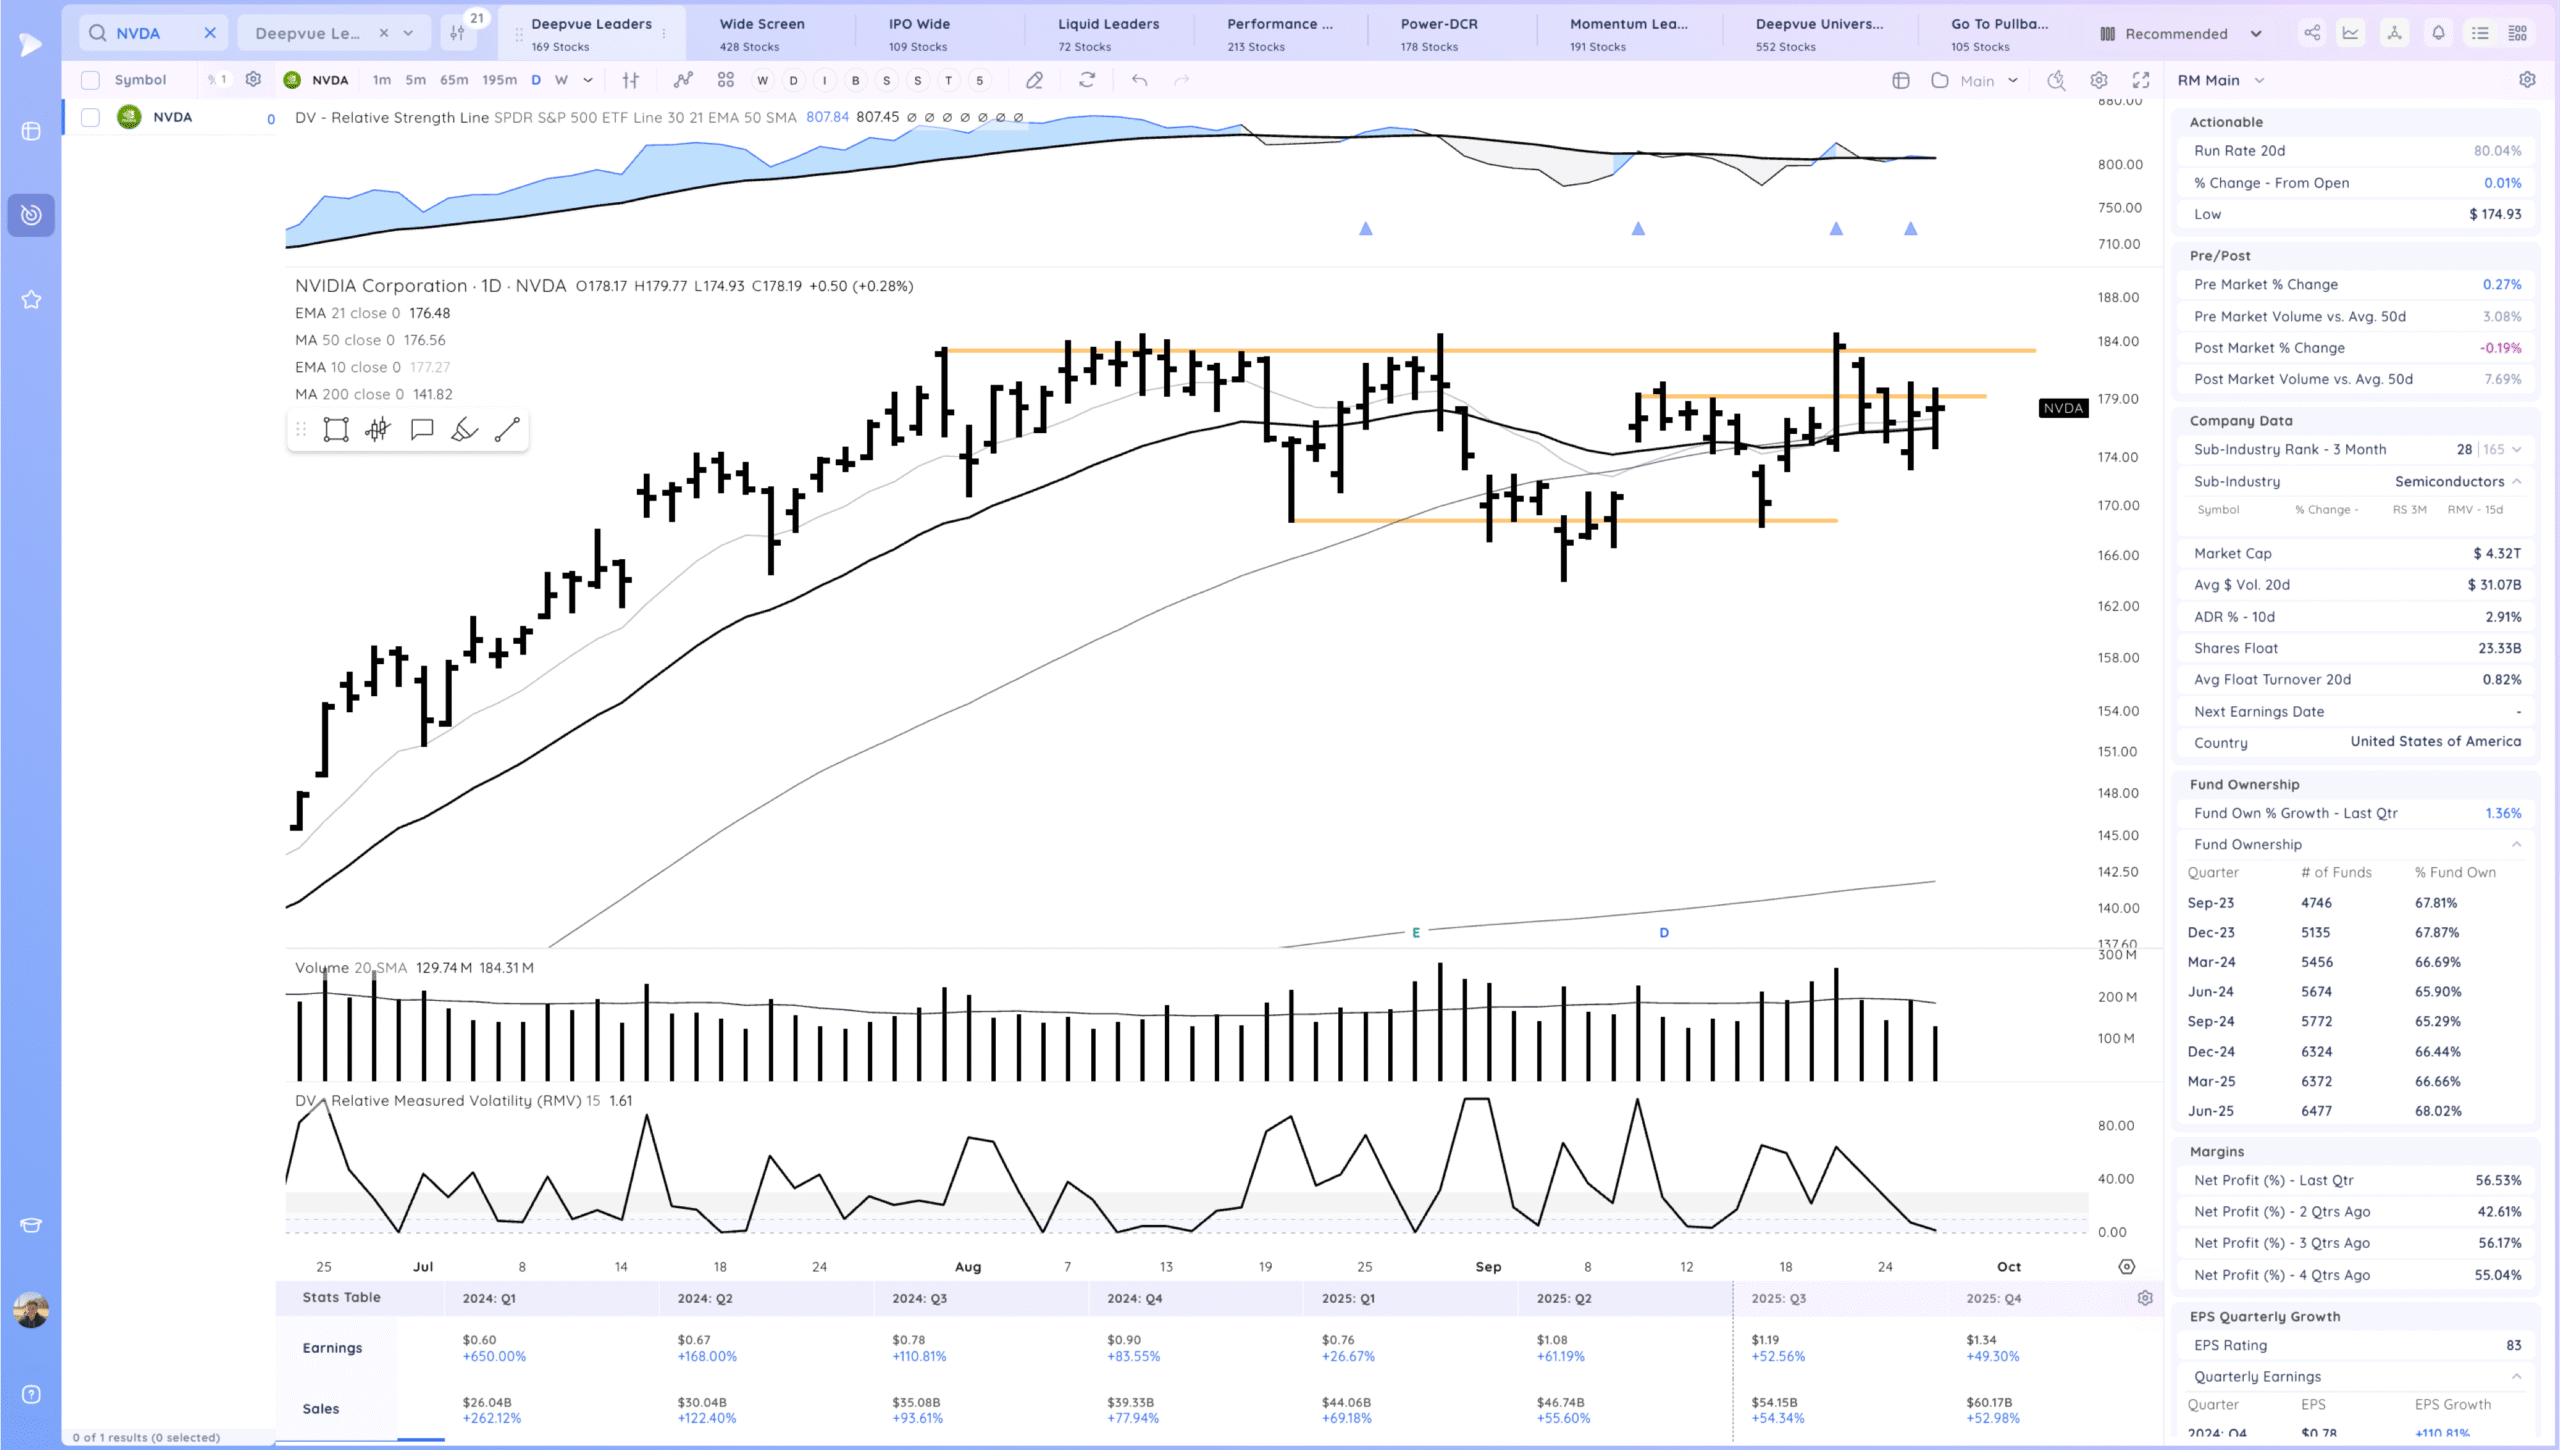Select the brush highlighter drawing tool
Image resolution: width=2560 pixels, height=1450 pixels.
tap(464, 430)
